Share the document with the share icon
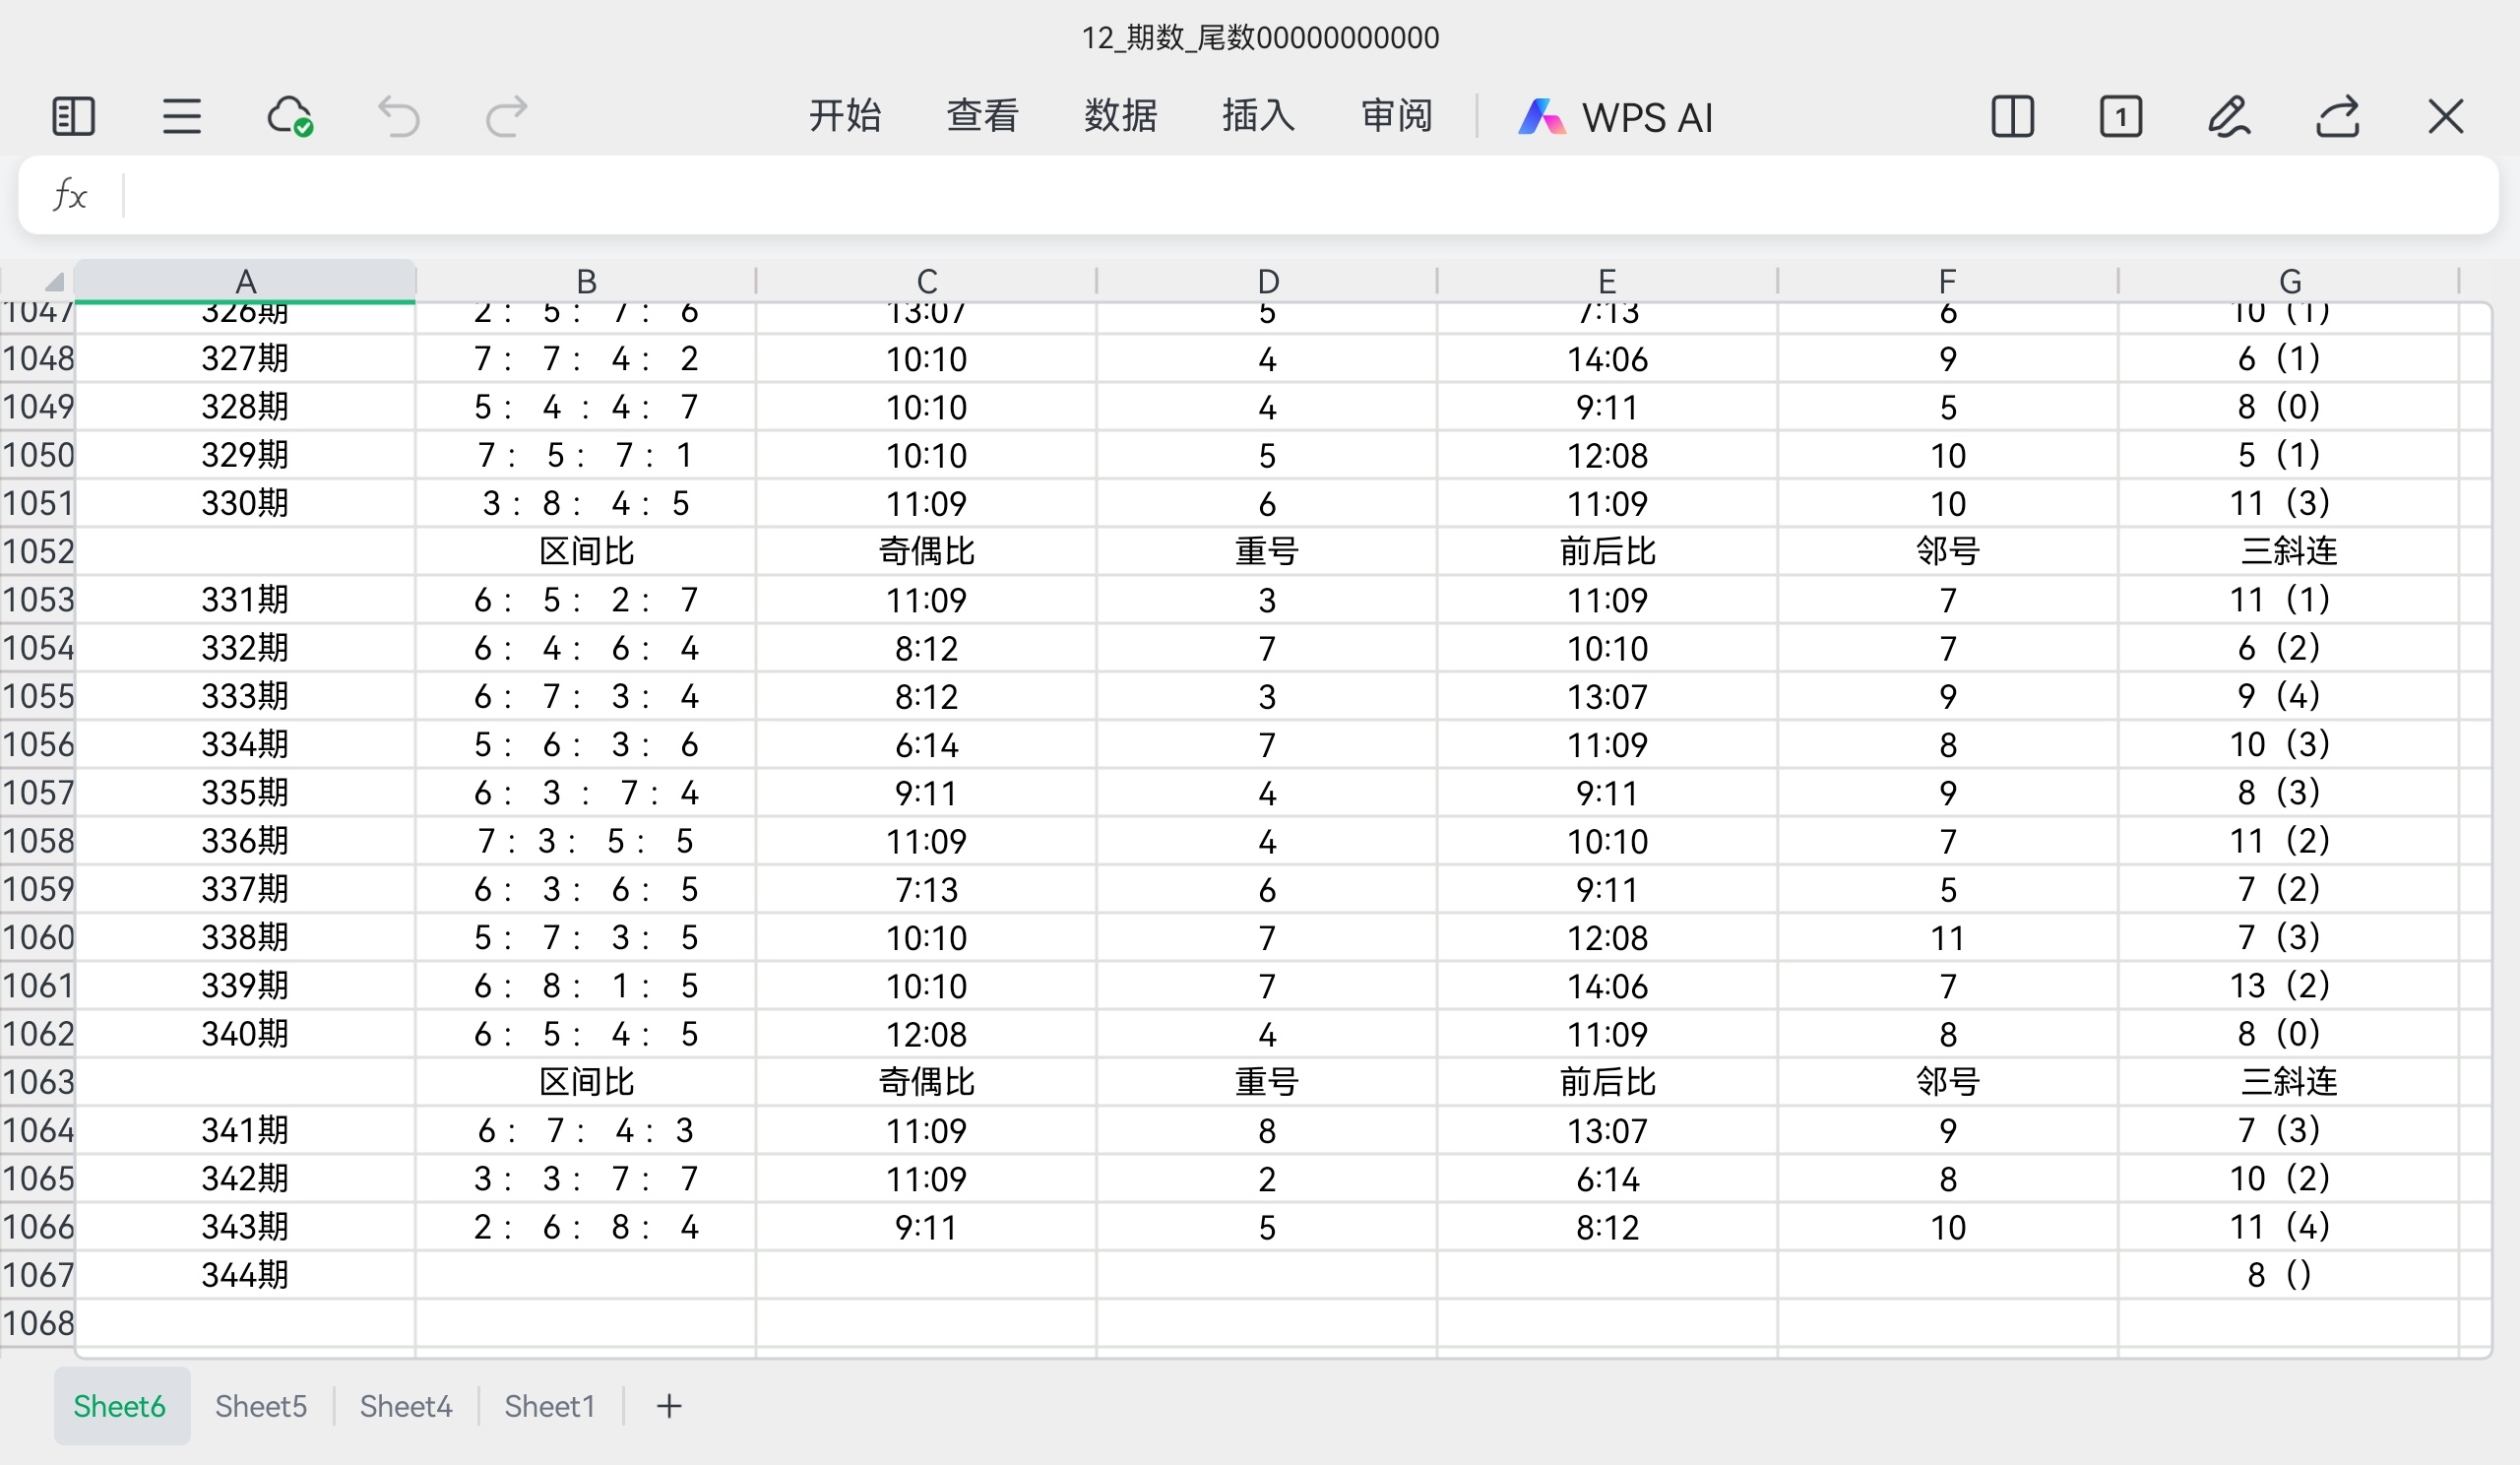The width and height of the screenshot is (2520, 1465). [x=2338, y=116]
